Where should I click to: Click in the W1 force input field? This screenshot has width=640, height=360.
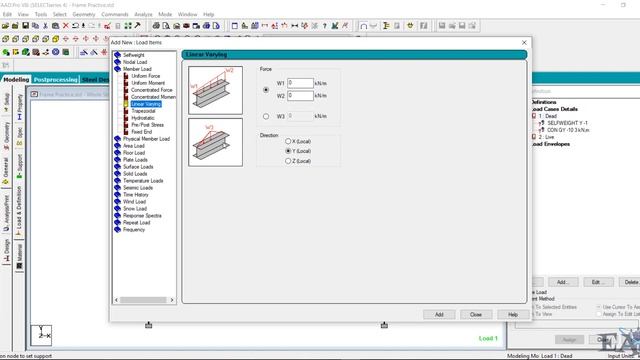[x=300, y=83]
